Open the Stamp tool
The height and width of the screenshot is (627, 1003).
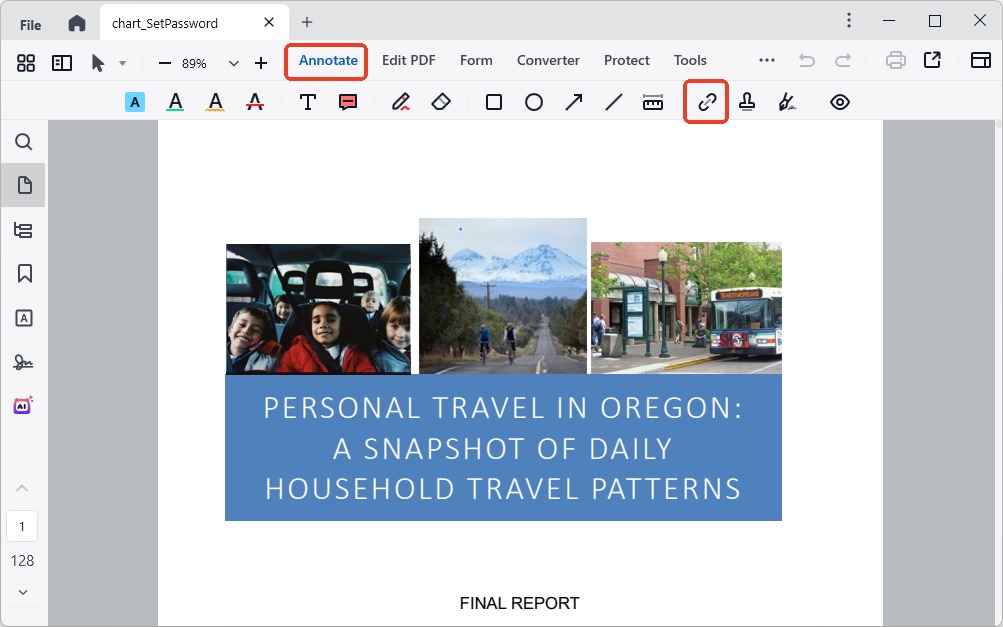(x=747, y=101)
